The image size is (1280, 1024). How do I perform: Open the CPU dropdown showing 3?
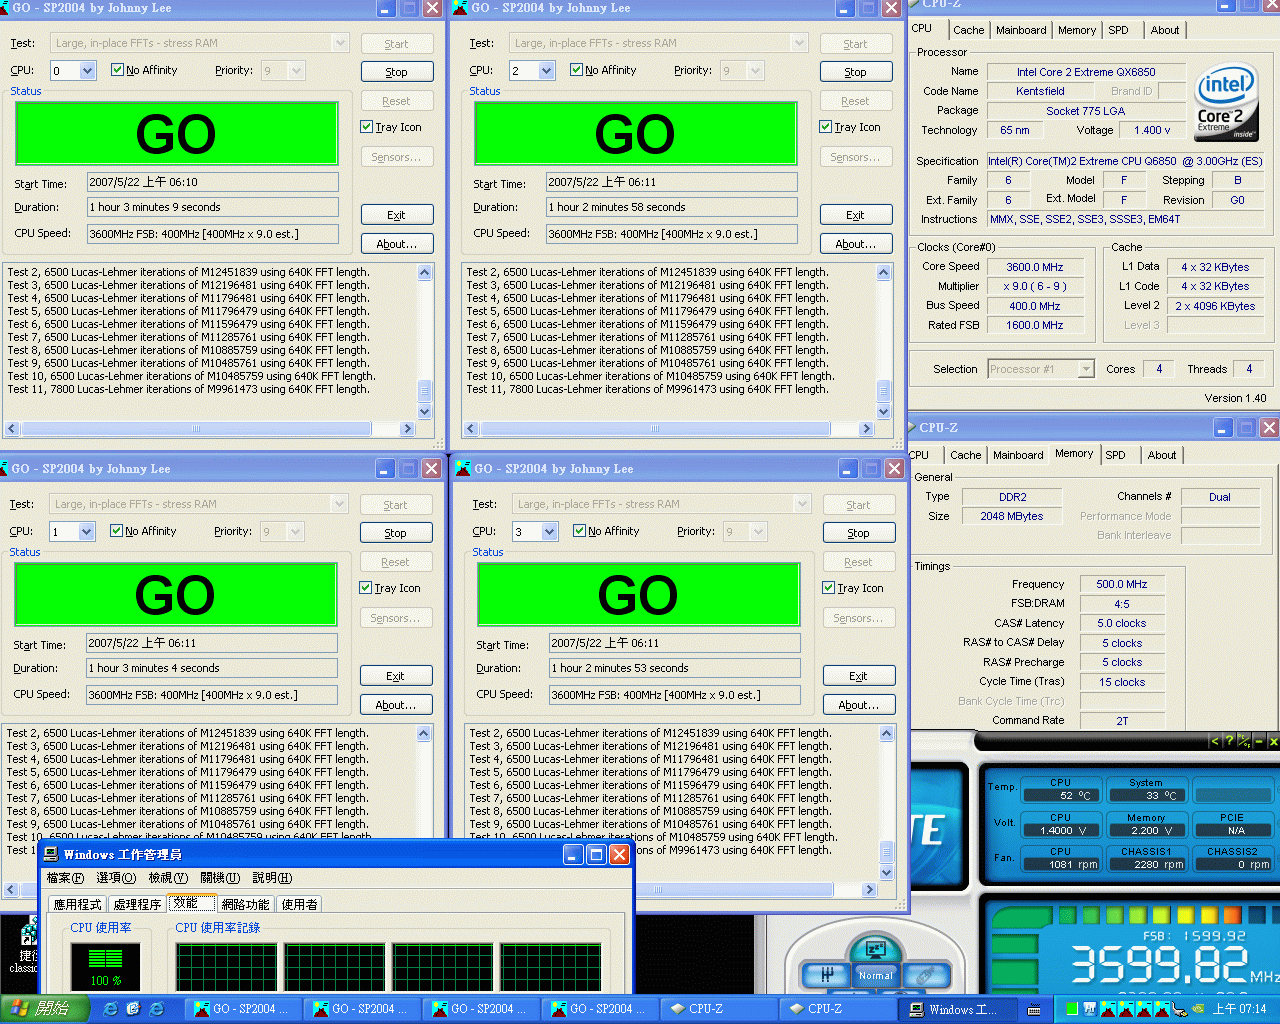(x=549, y=532)
